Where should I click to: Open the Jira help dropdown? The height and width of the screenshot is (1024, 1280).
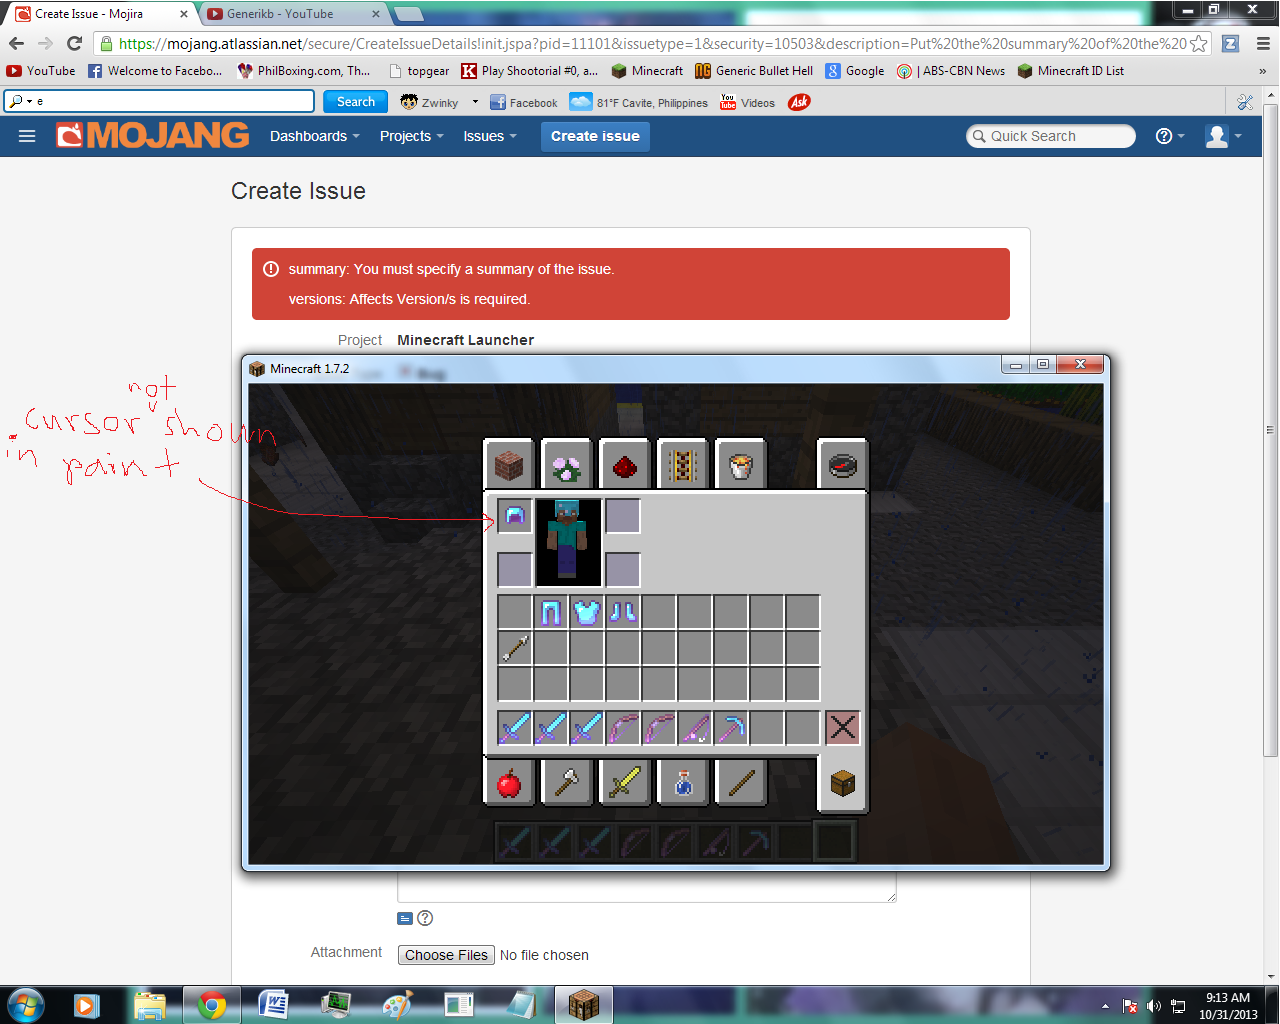1170,136
